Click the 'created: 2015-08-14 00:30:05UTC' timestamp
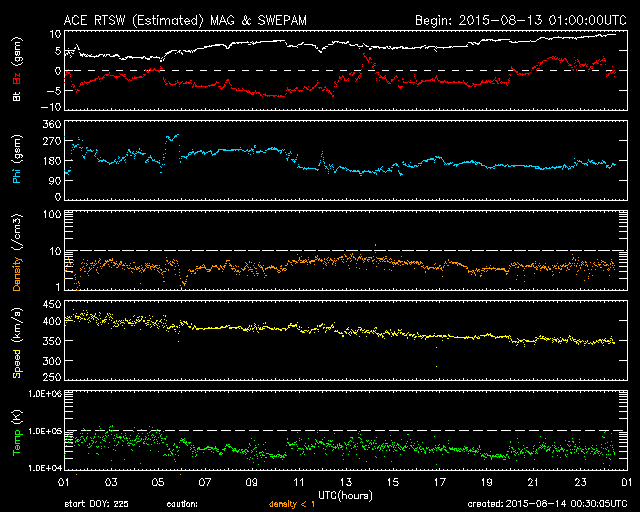The height and width of the screenshot is (512, 640). (547, 504)
